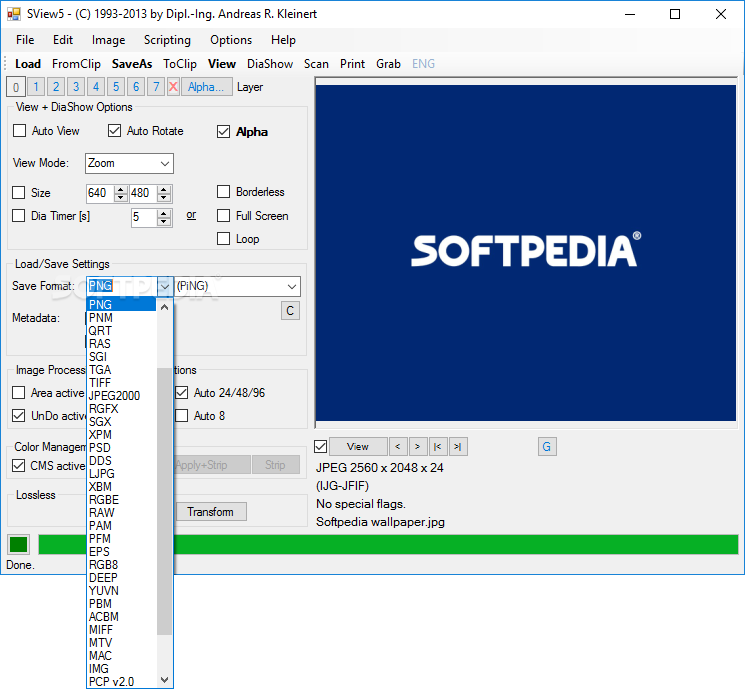Click the green status indicator square
Viewport: 745px width, 689px height.
point(19,545)
